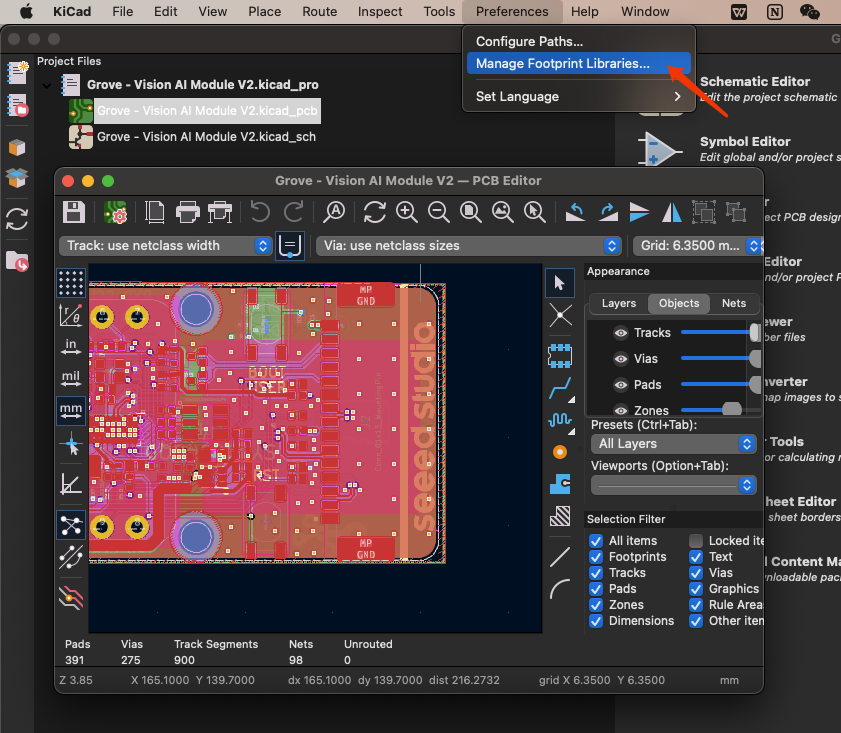
Task: Open the All Layers presets dropdown
Action: (674, 444)
